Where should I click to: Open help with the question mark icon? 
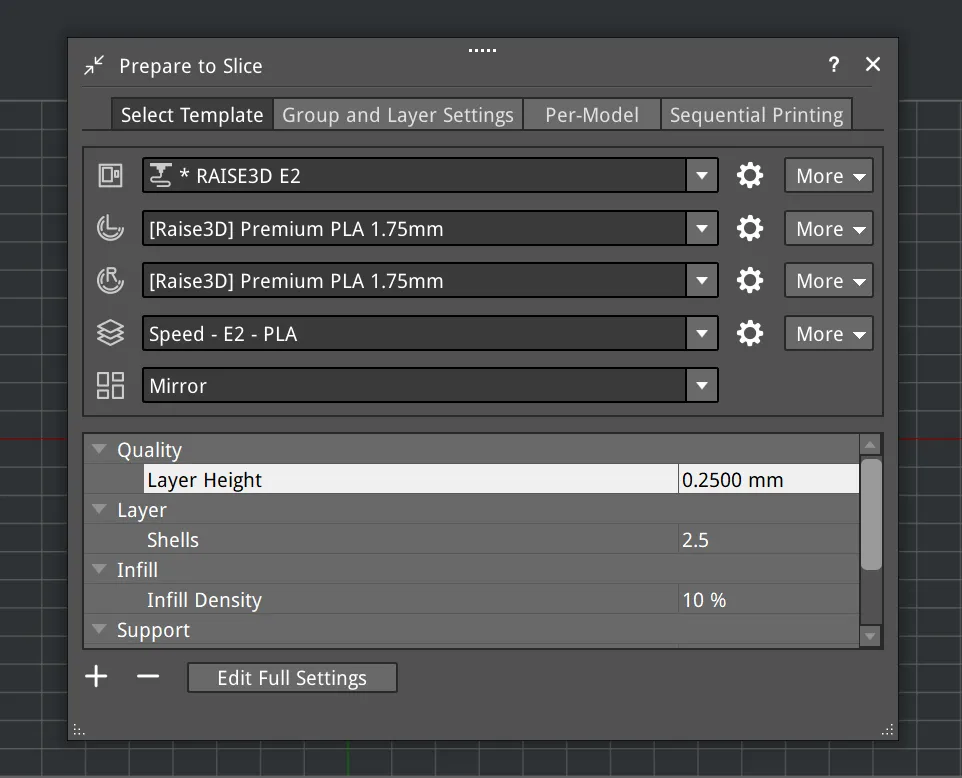[833, 64]
